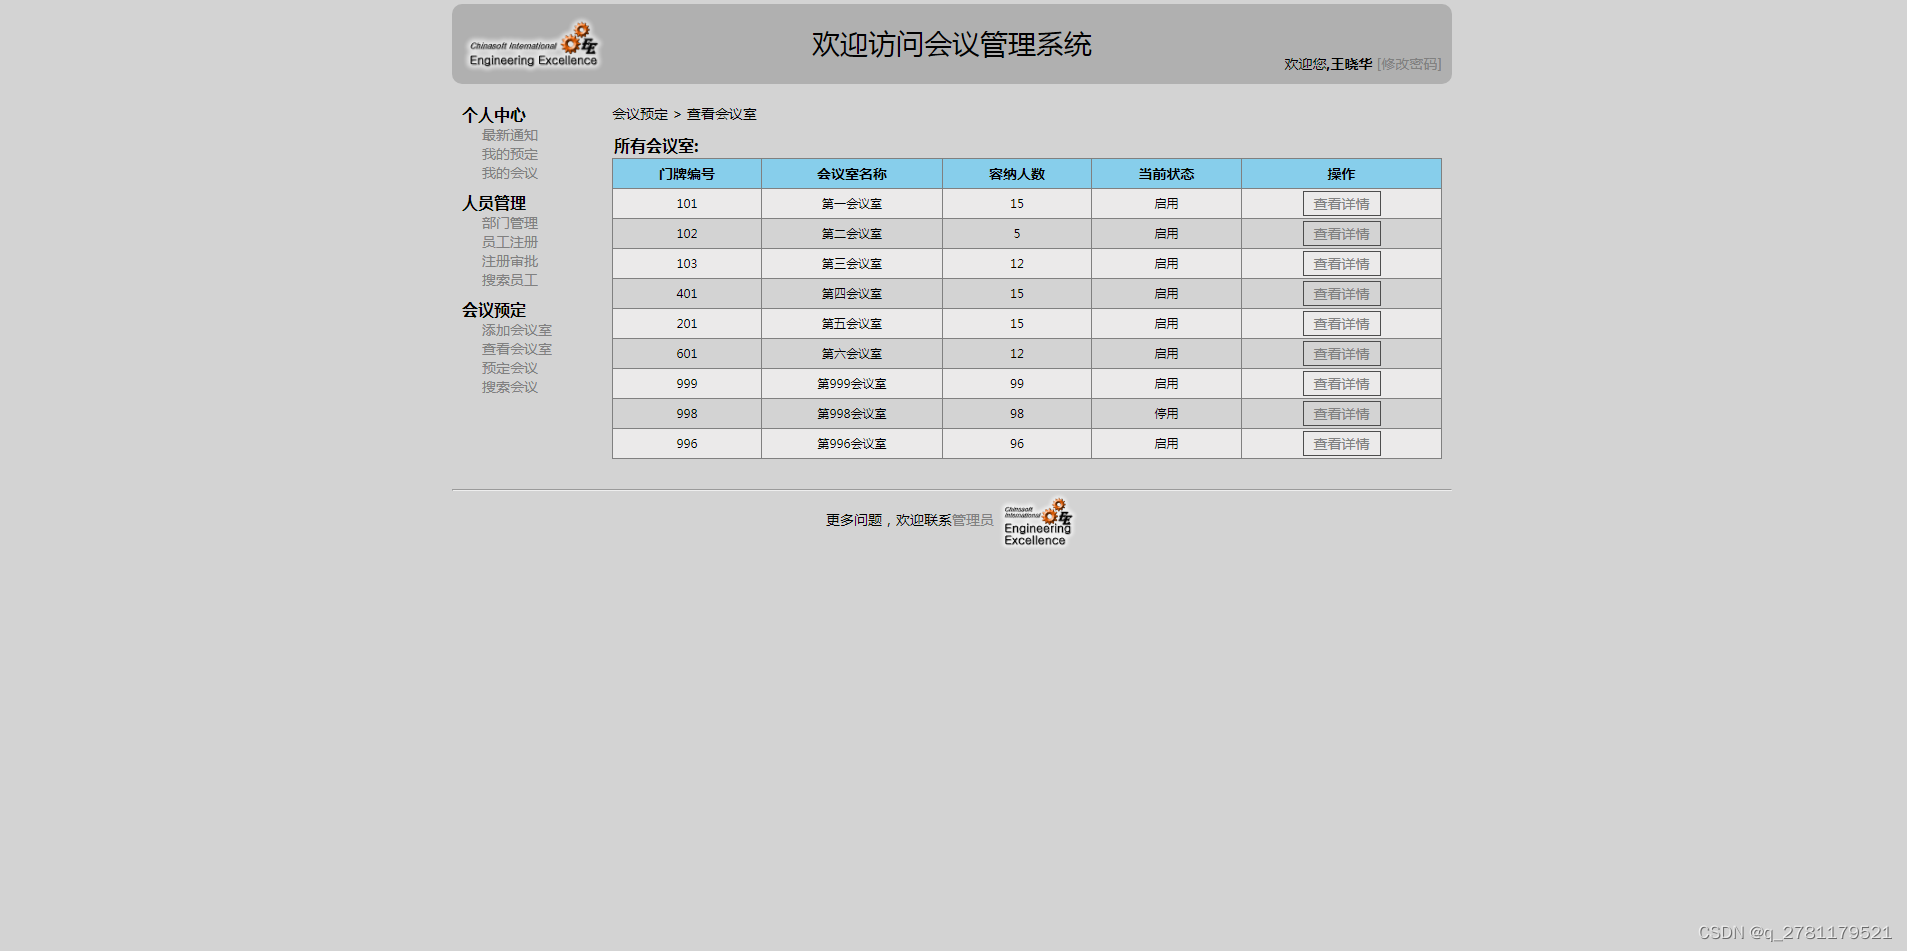Click 会议预定 in the breadcrumb
Image resolution: width=1907 pixels, height=951 pixels.
pos(640,114)
